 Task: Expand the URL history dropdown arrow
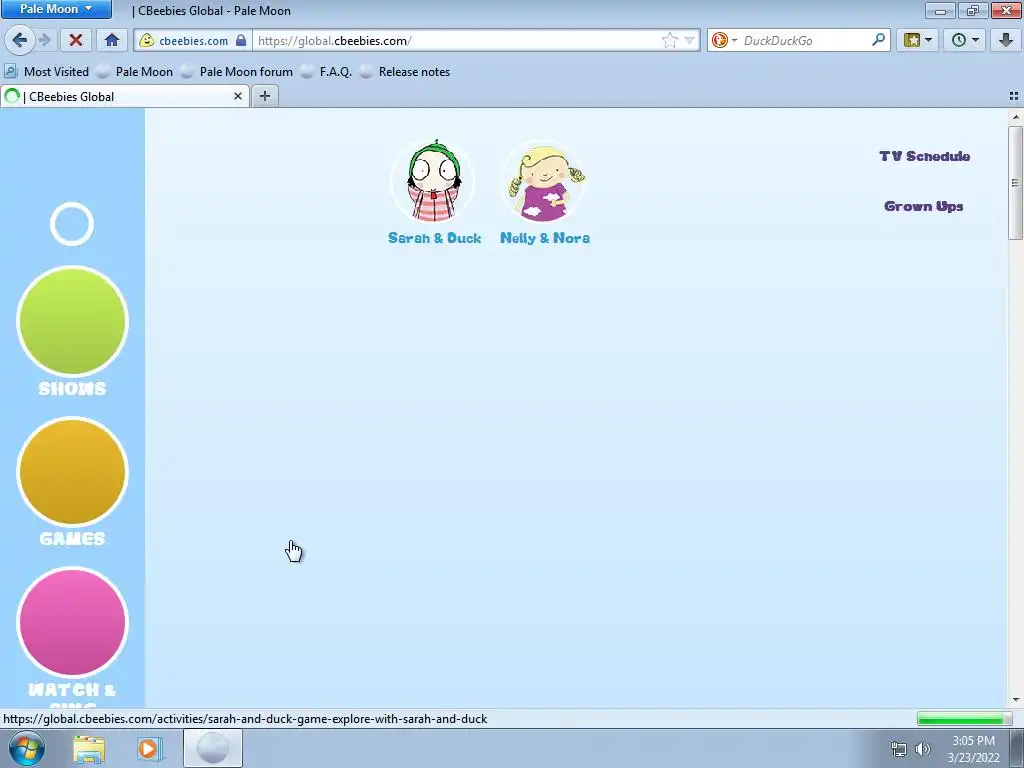(689, 40)
